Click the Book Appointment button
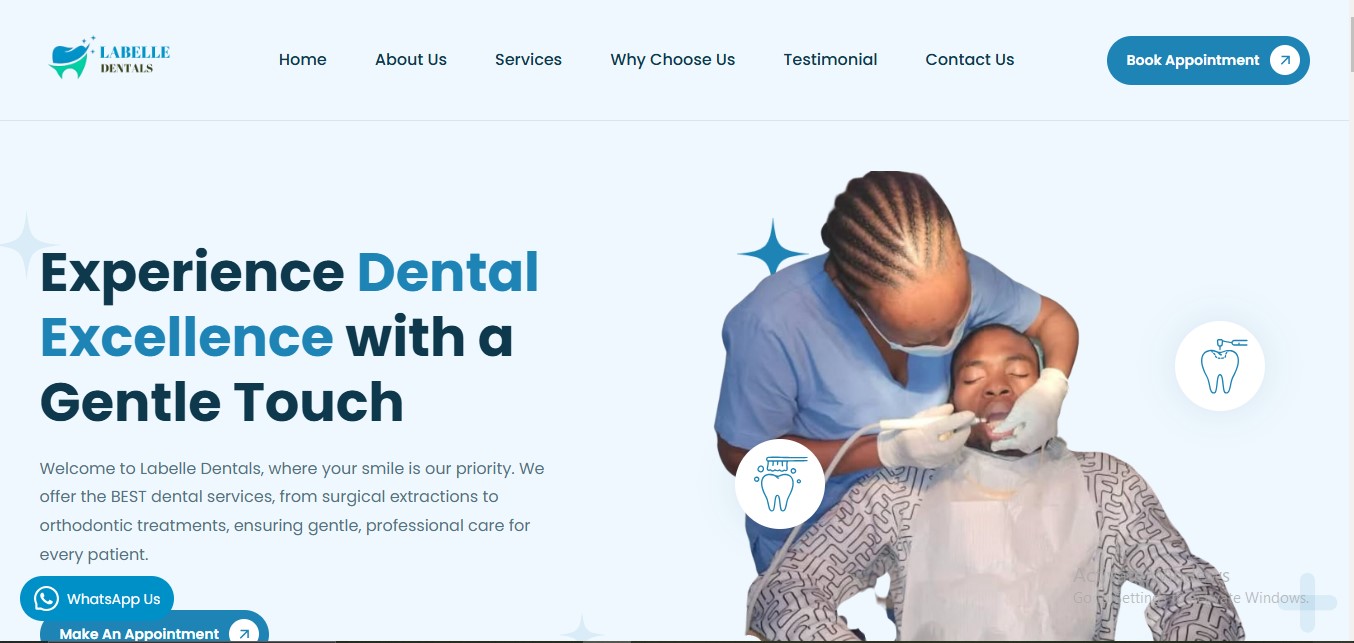This screenshot has width=1354, height=643. (x=1208, y=60)
